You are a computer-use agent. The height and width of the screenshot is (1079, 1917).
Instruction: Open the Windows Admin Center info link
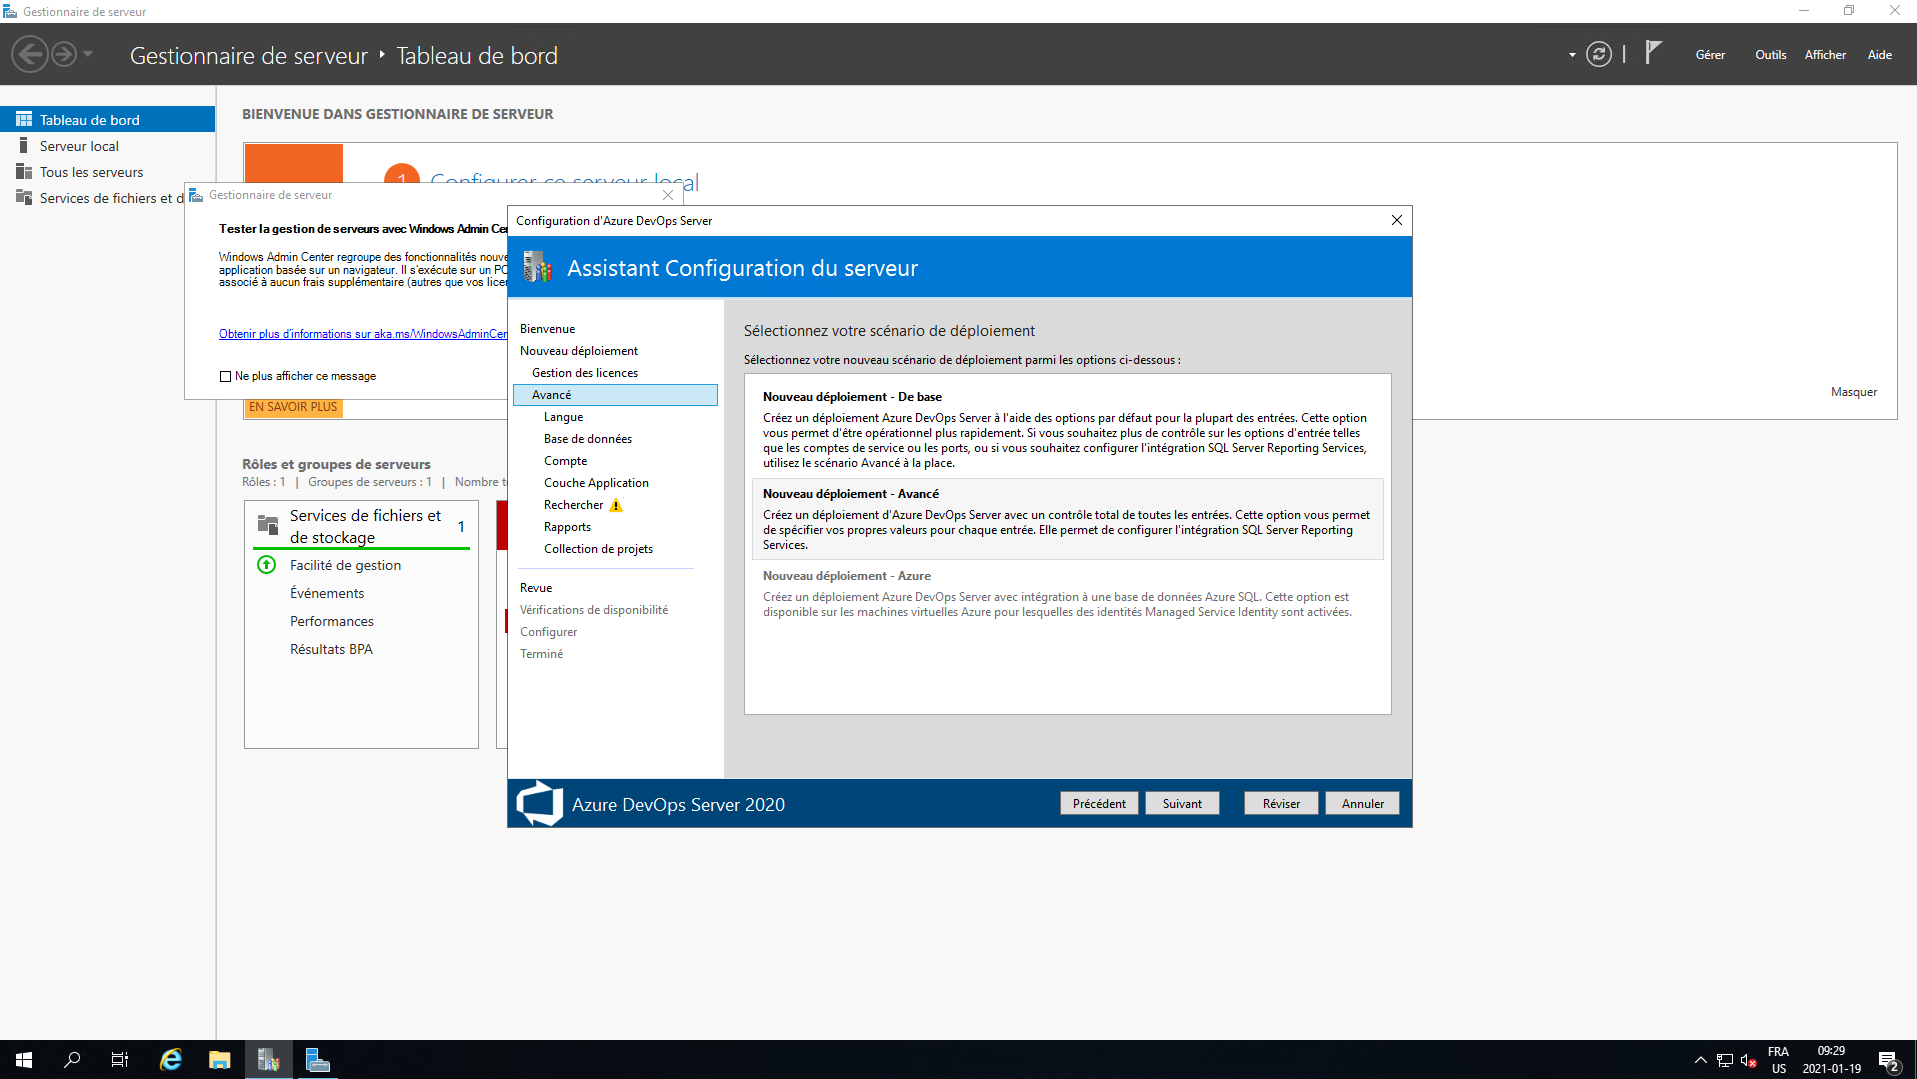coord(362,334)
